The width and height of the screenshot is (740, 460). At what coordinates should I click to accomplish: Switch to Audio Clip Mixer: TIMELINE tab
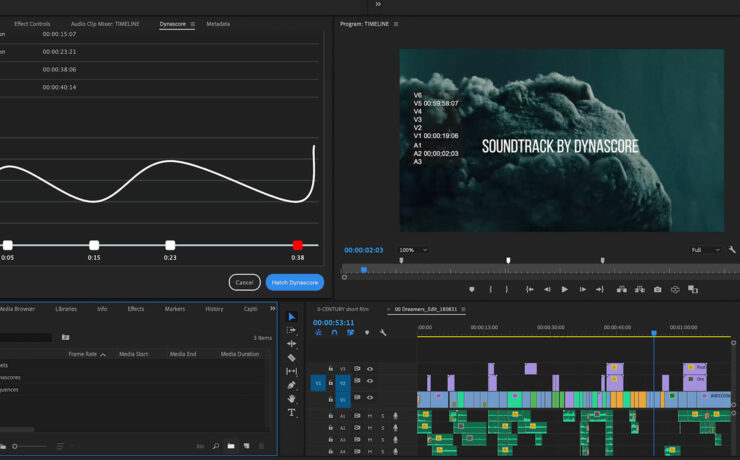pyautogui.click(x=105, y=24)
